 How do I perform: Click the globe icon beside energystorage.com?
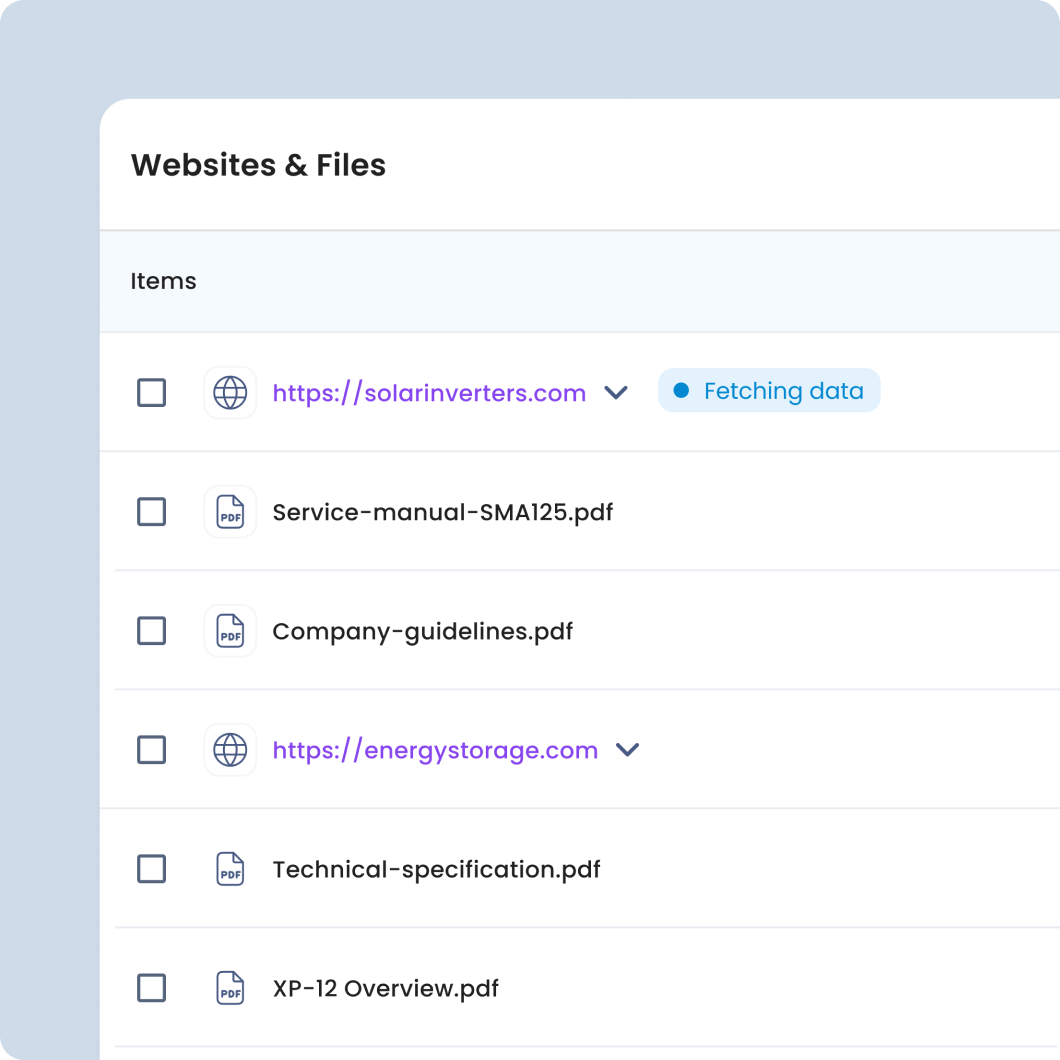(230, 750)
